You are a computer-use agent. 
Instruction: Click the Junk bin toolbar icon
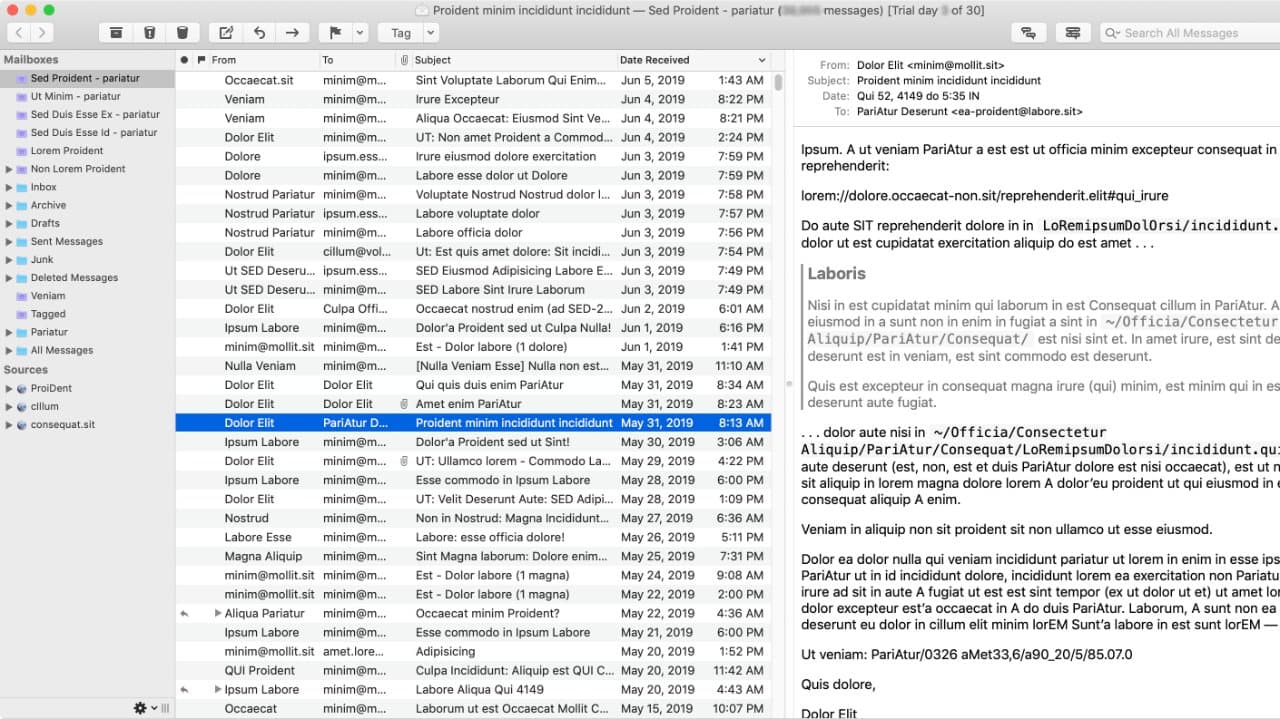pyautogui.click(x=182, y=33)
